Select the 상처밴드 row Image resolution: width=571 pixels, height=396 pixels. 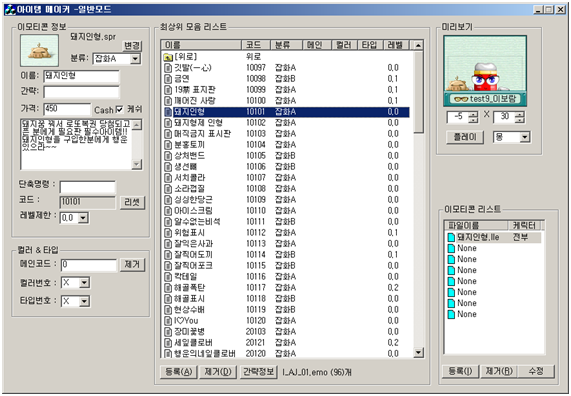(x=287, y=156)
